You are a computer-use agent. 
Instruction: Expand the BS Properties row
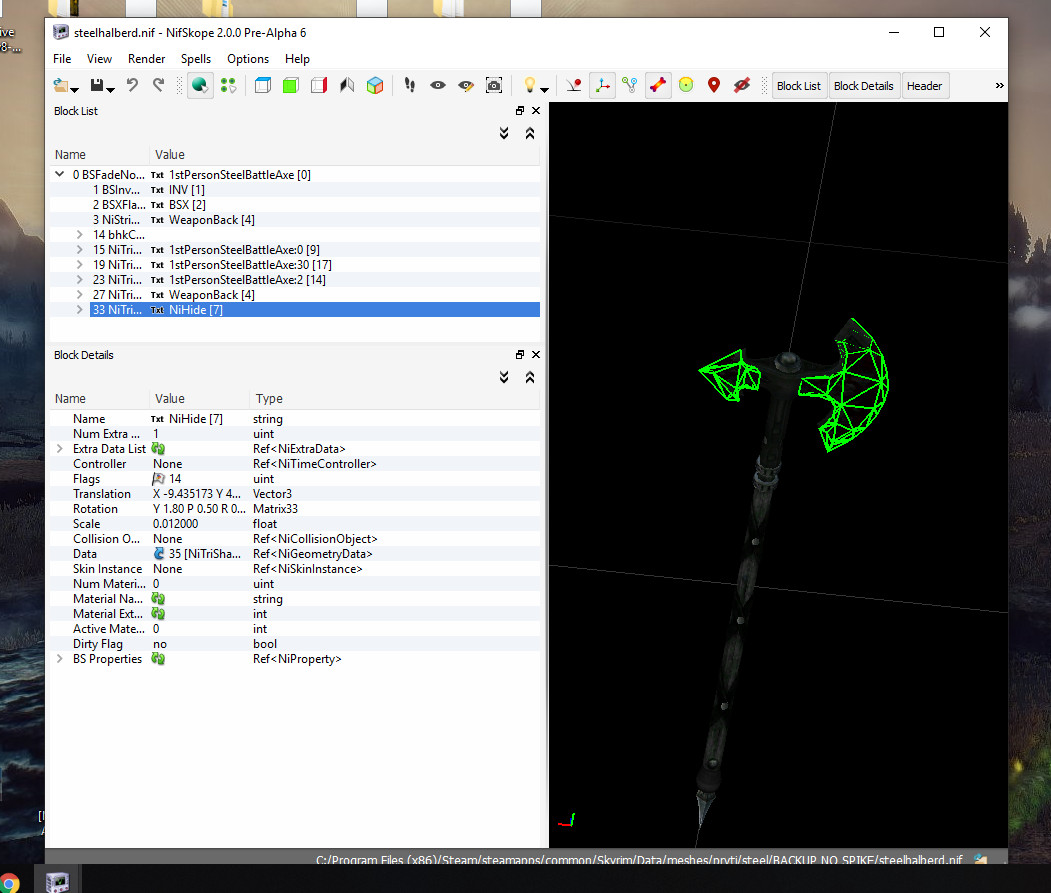60,659
